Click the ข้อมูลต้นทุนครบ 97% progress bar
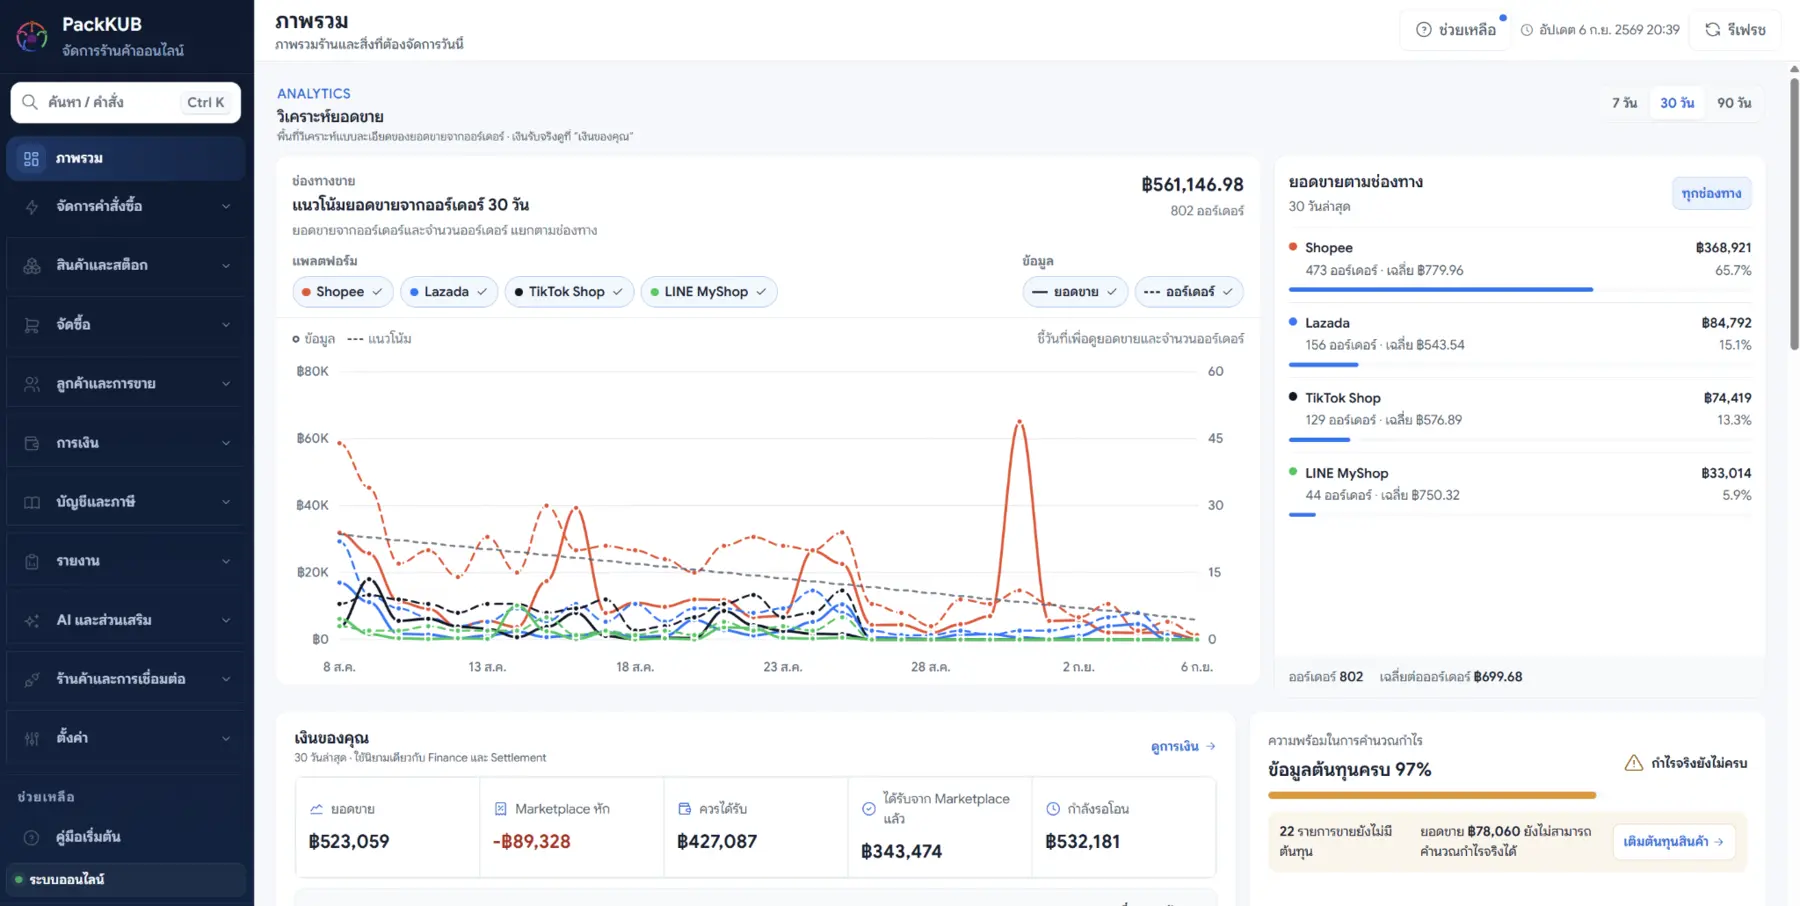This screenshot has width=1800, height=906. (x=1432, y=795)
